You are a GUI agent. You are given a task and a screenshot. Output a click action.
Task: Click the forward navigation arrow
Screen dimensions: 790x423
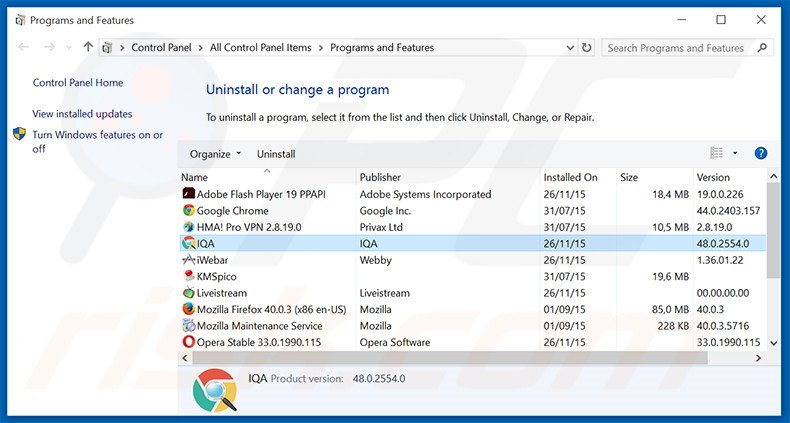[x=49, y=47]
